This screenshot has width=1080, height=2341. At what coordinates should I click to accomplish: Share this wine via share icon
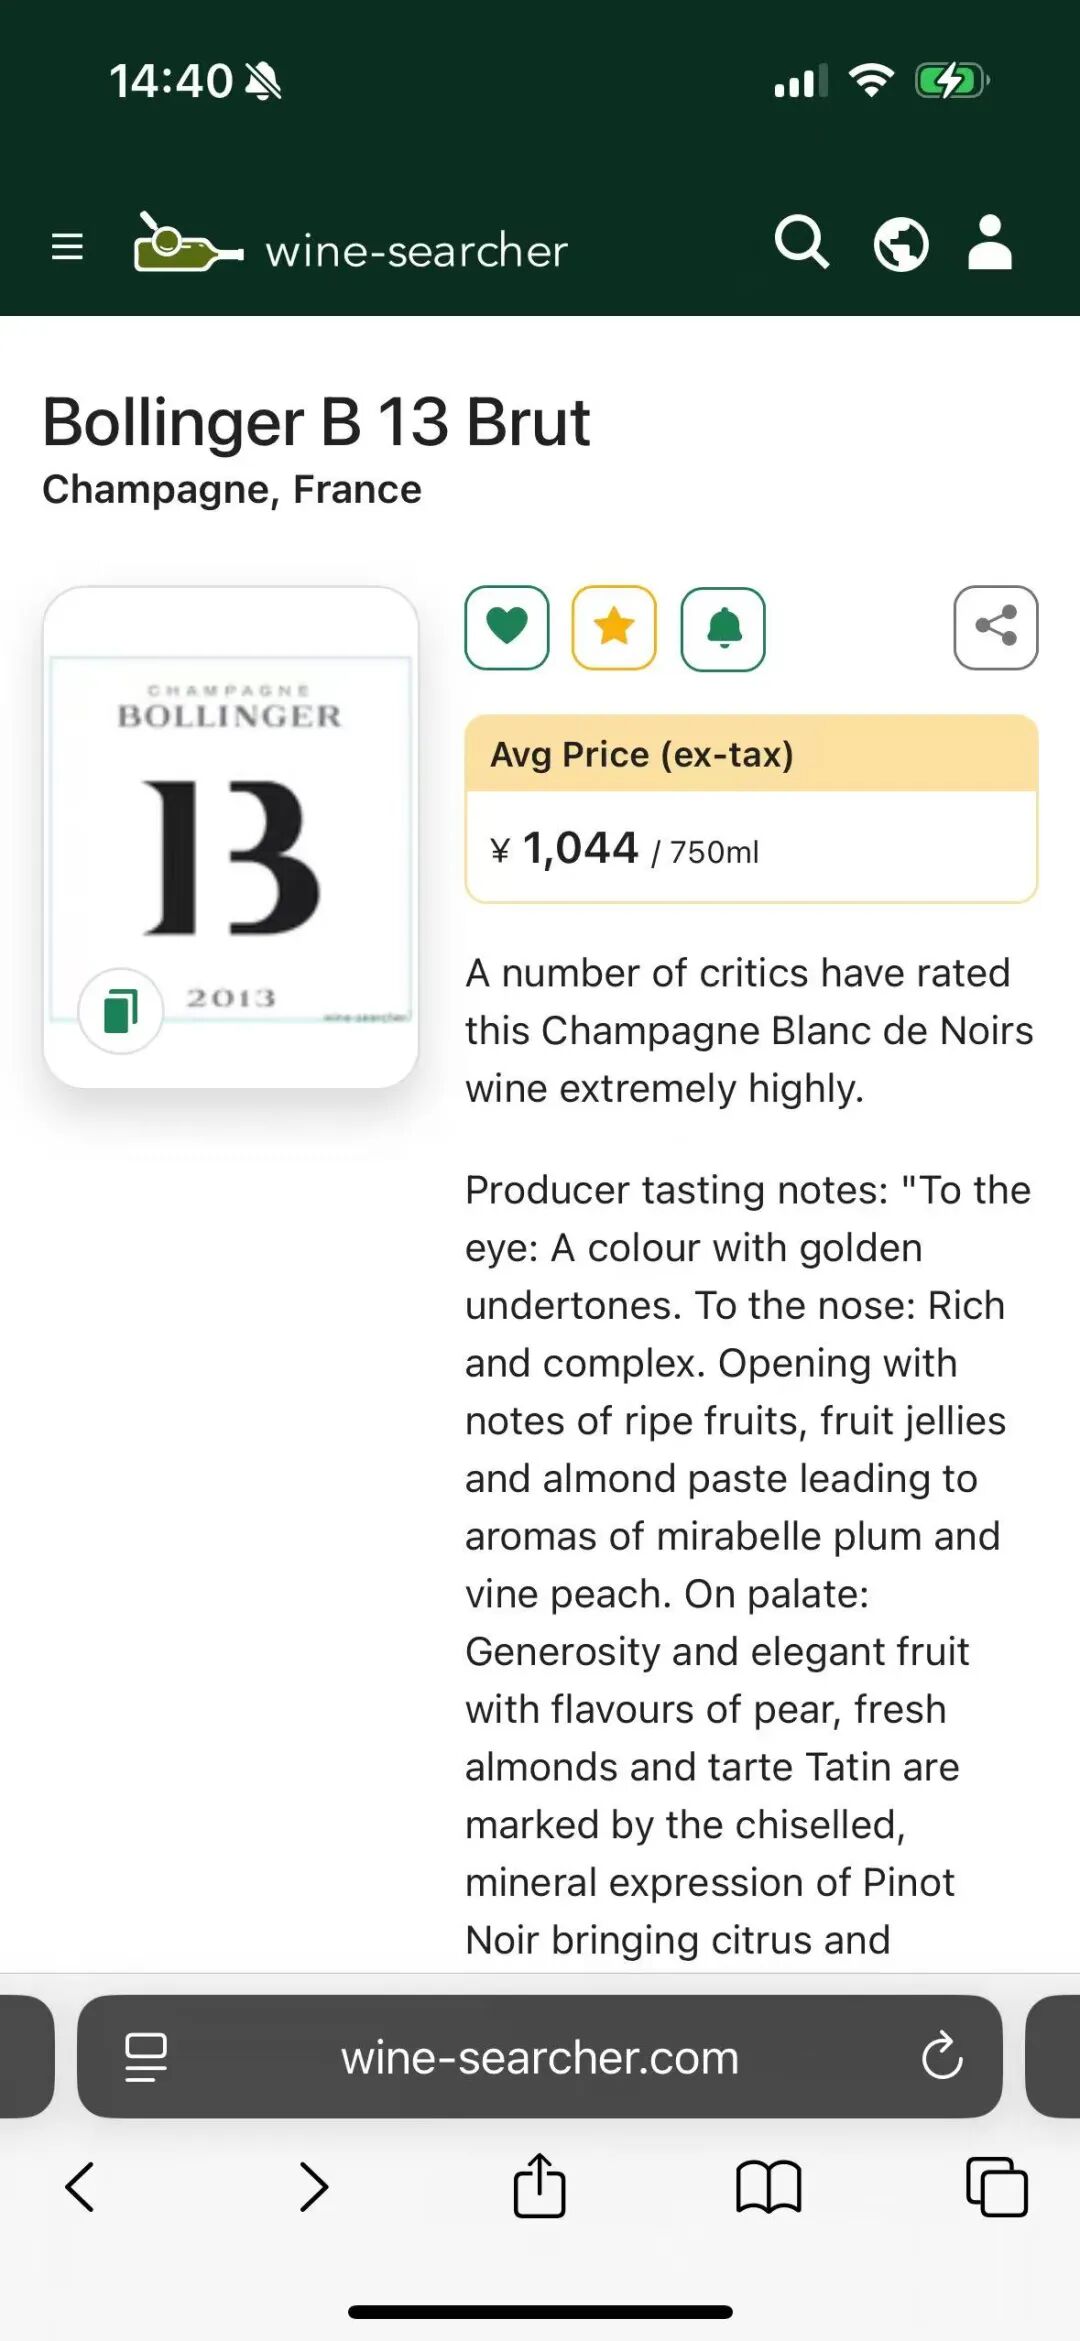pyautogui.click(x=996, y=627)
